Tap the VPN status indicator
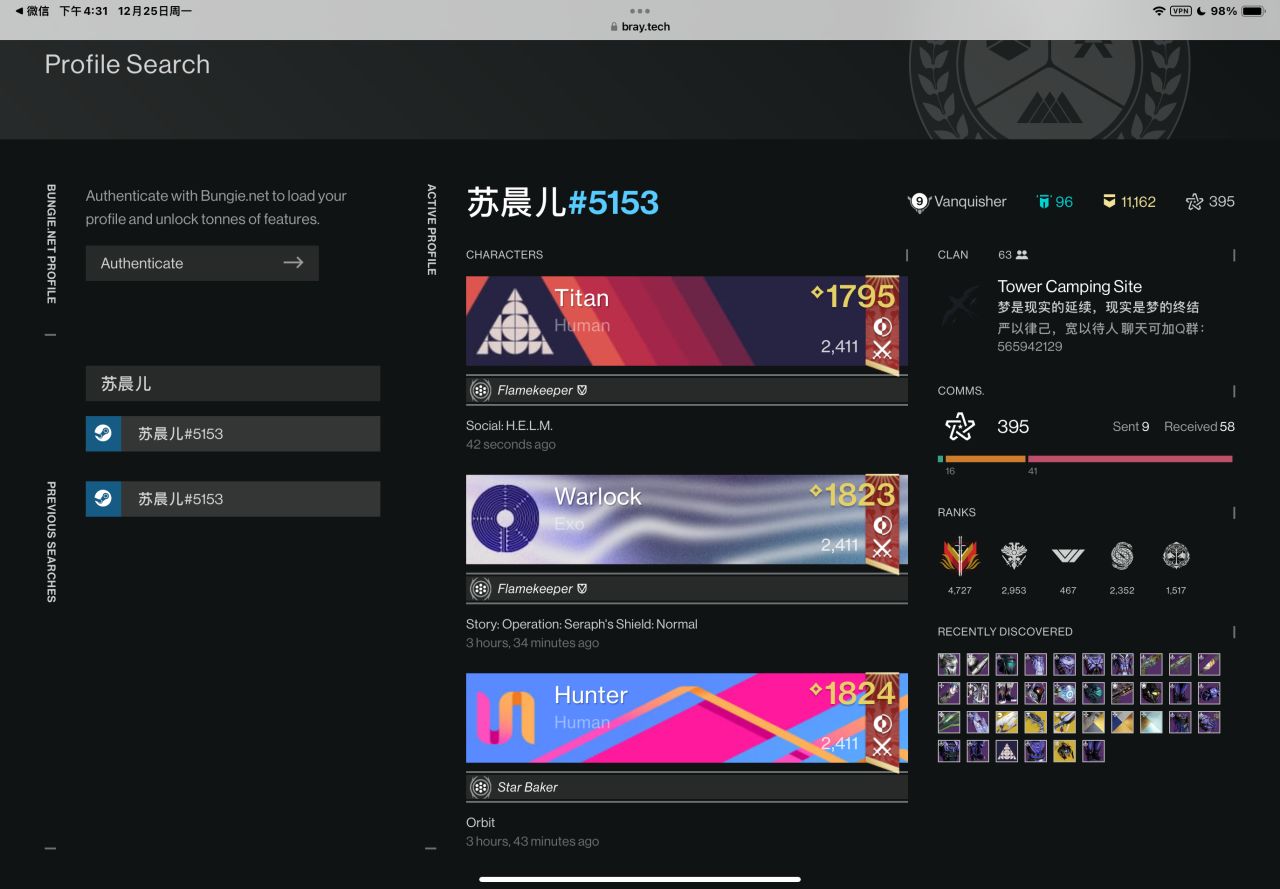The image size is (1280, 889). coord(1180,11)
